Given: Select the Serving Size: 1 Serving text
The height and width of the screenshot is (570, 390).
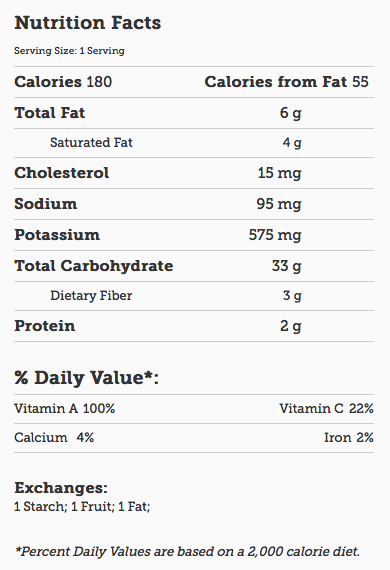Looking at the screenshot, I should coord(69,51).
